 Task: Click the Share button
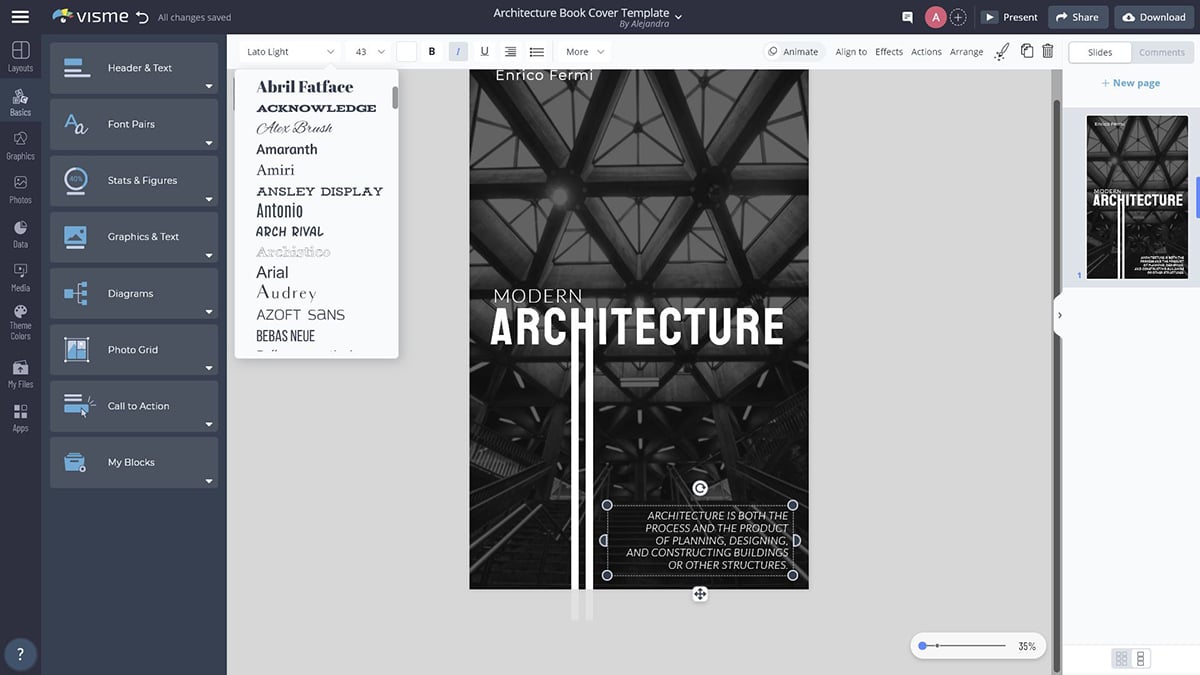[x=1077, y=17]
